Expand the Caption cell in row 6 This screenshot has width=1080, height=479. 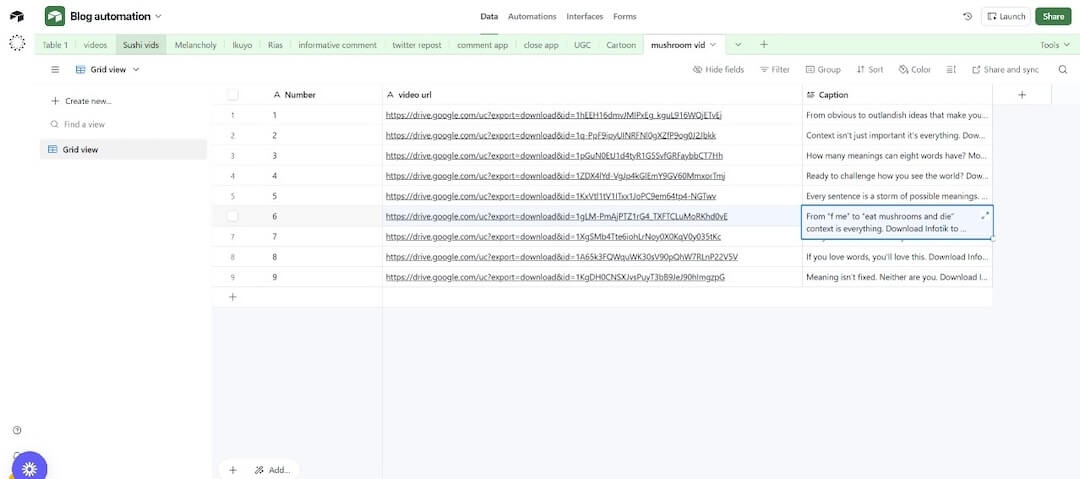click(x=985, y=216)
